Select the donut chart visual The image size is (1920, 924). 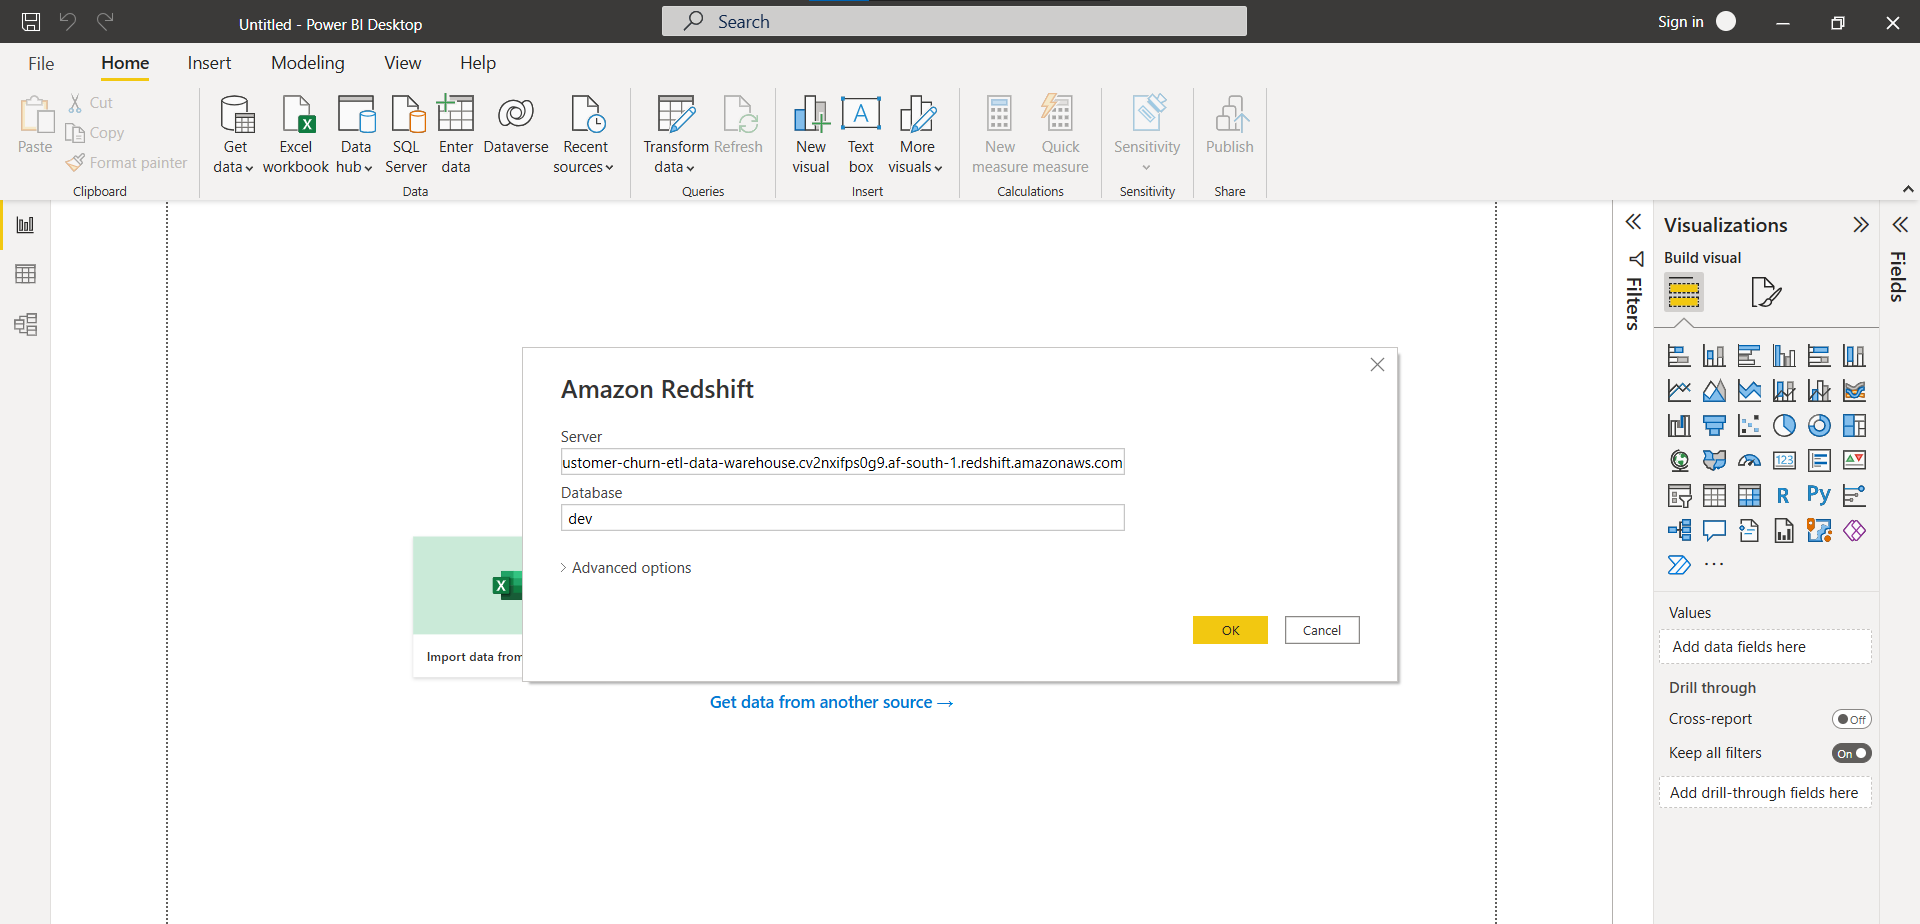(1819, 426)
